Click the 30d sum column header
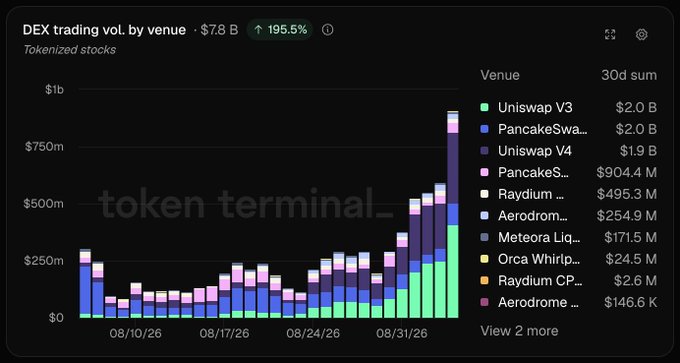680x363 pixels. pyautogui.click(x=629, y=75)
